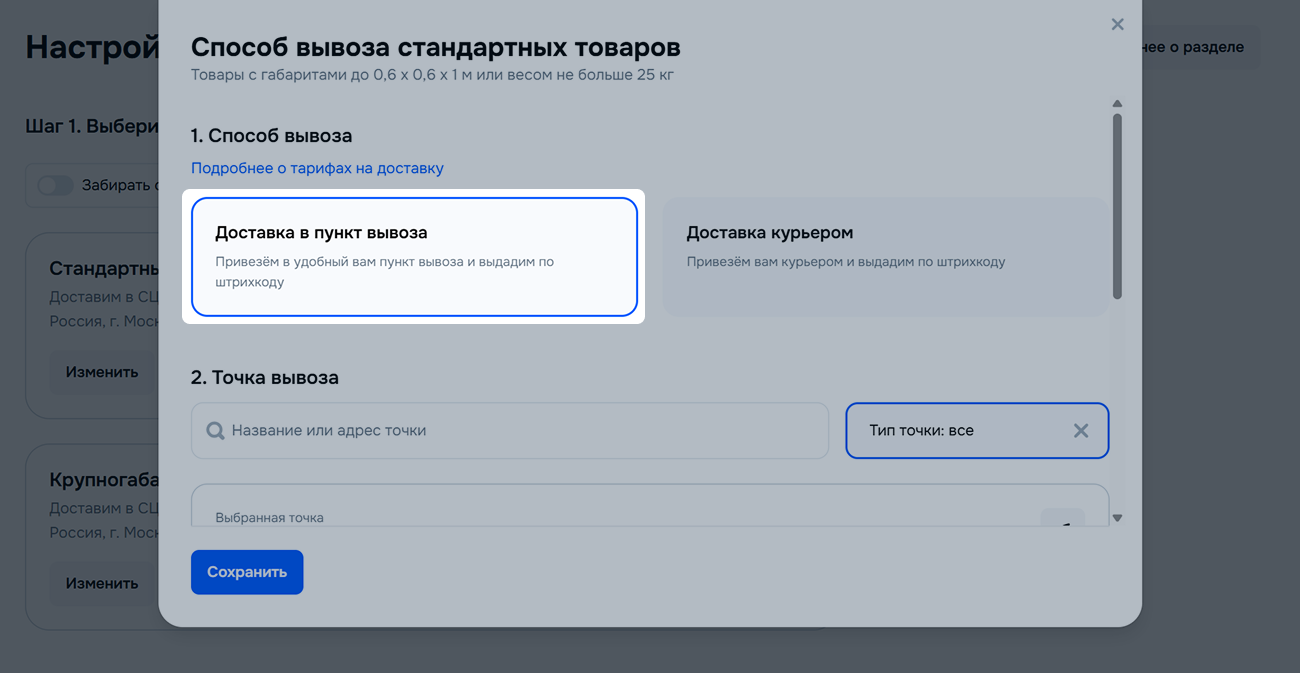Click the "2. Точка вывоза" section heading
The height and width of the screenshot is (673, 1300).
pos(265,377)
